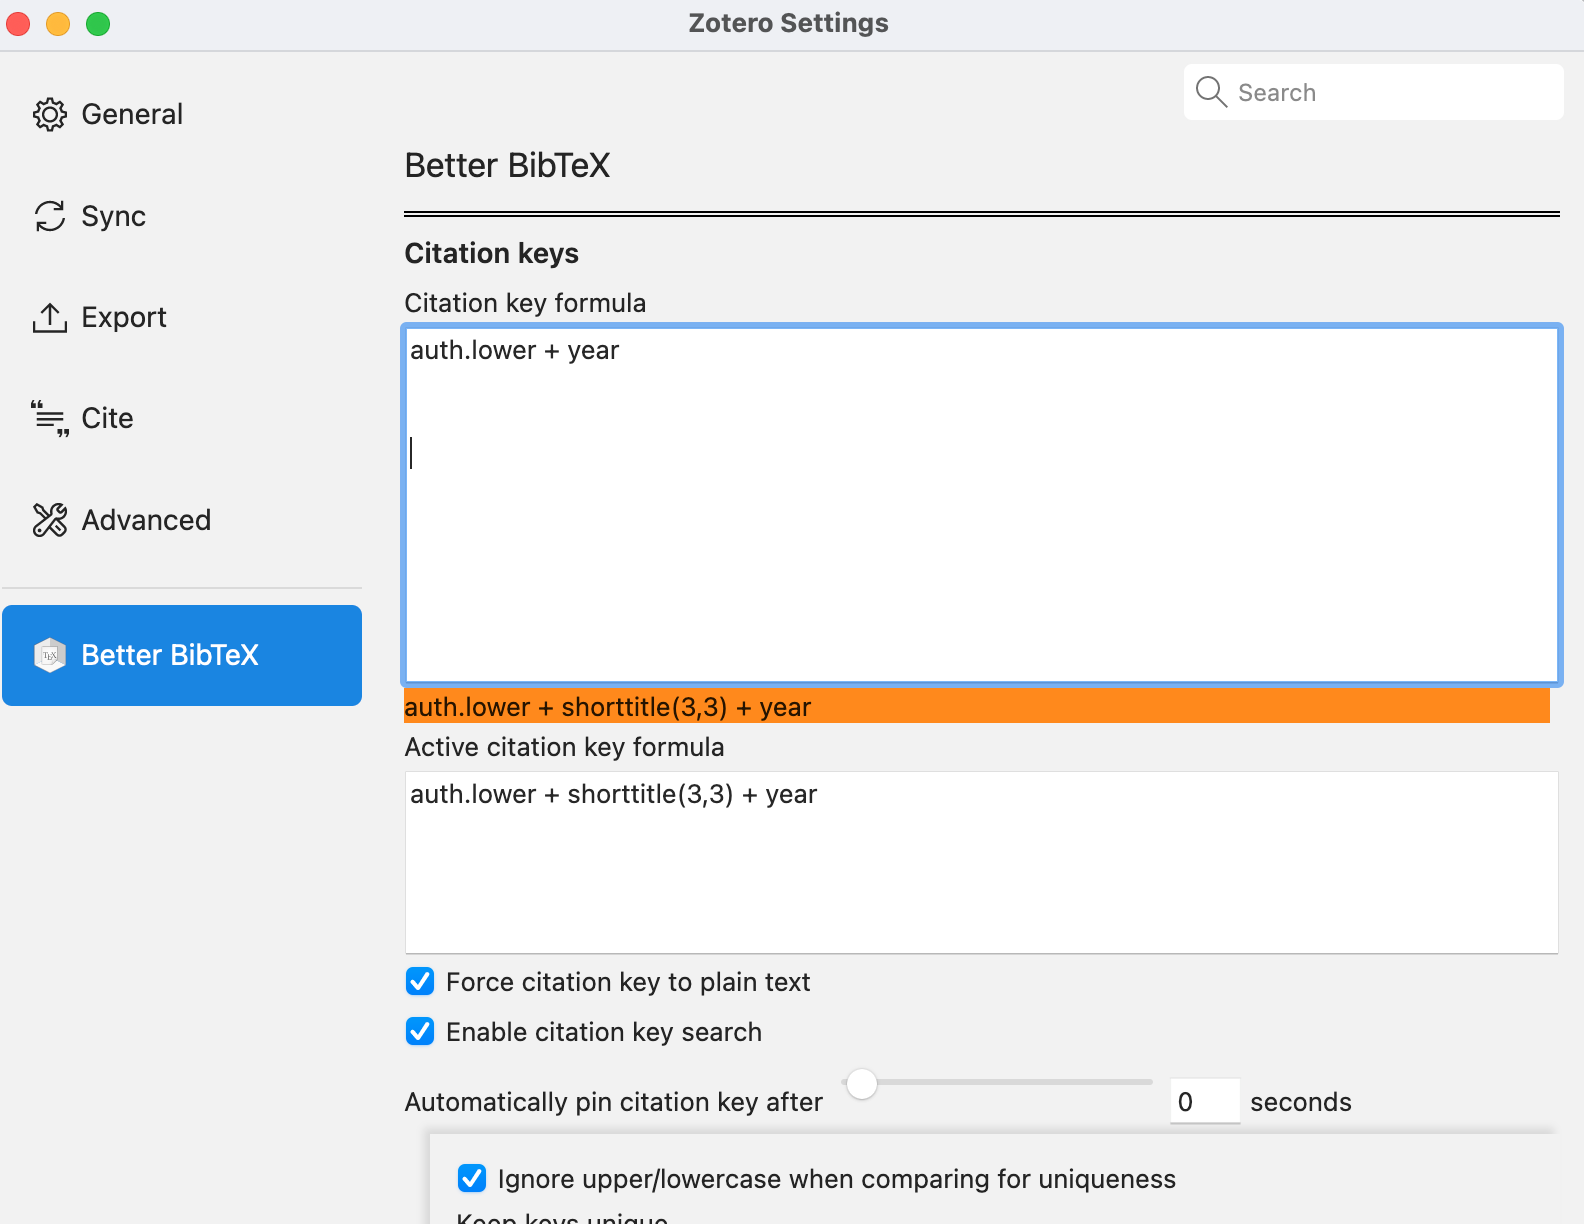This screenshot has width=1584, height=1224.
Task: Click the magnifying glass search icon
Action: click(1211, 92)
